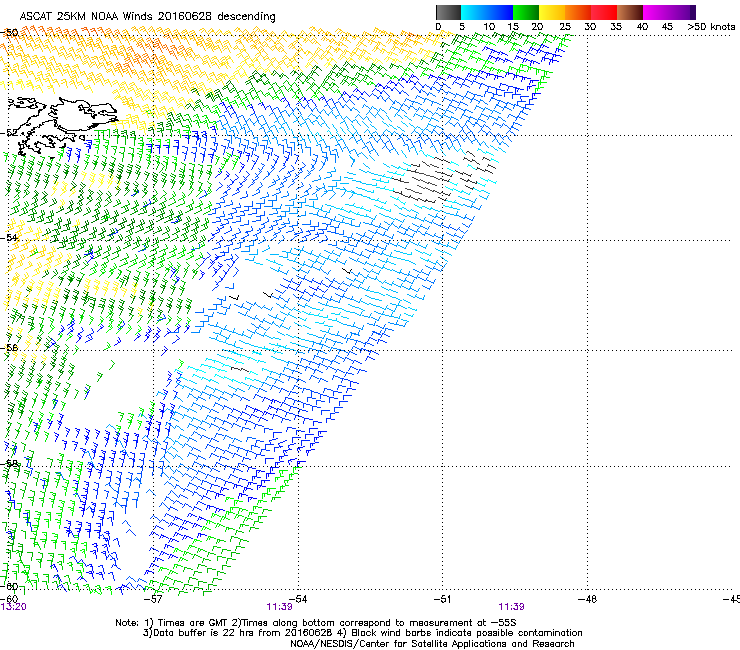Click the date '20160628' in the title
This screenshot has height=650, width=740.
(x=185, y=16)
